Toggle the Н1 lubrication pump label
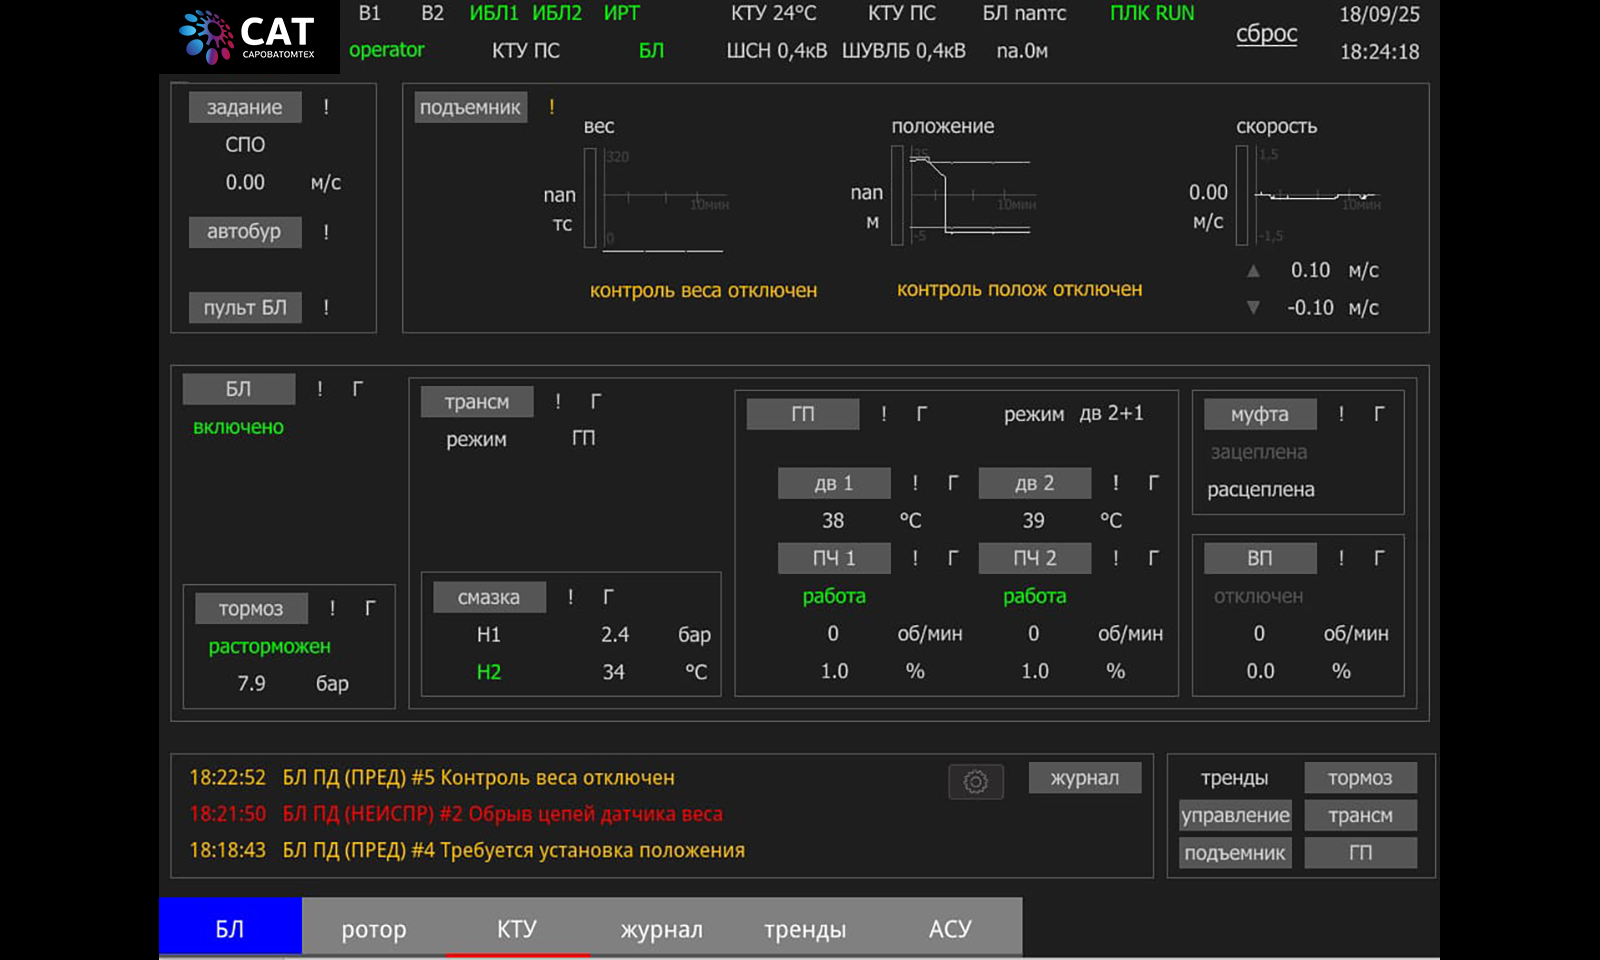1600x960 pixels. click(x=488, y=635)
